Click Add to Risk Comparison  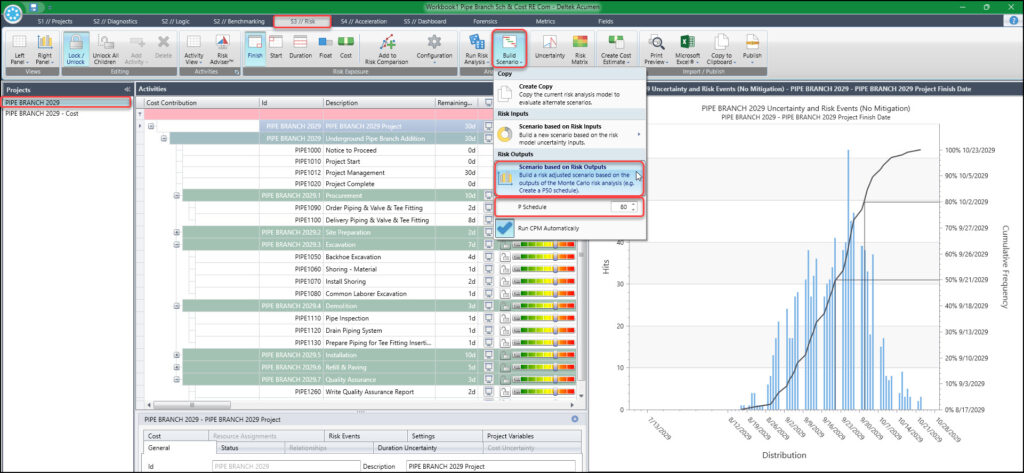point(387,48)
